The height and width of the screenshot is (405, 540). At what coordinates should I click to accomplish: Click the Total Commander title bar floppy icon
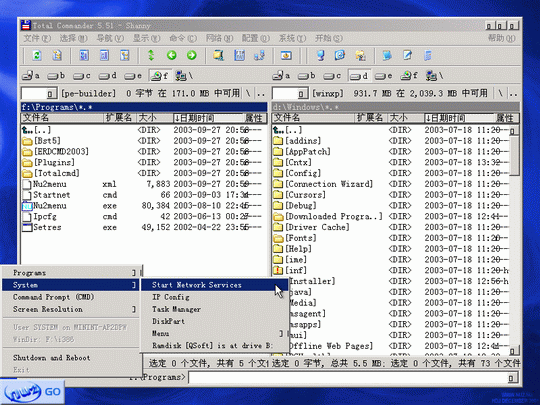[x=26, y=25]
